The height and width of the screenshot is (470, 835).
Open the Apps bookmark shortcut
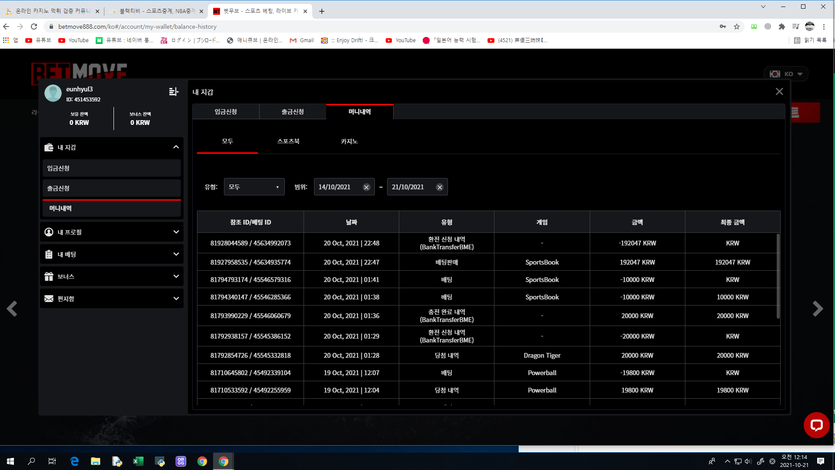click(x=11, y=40)
